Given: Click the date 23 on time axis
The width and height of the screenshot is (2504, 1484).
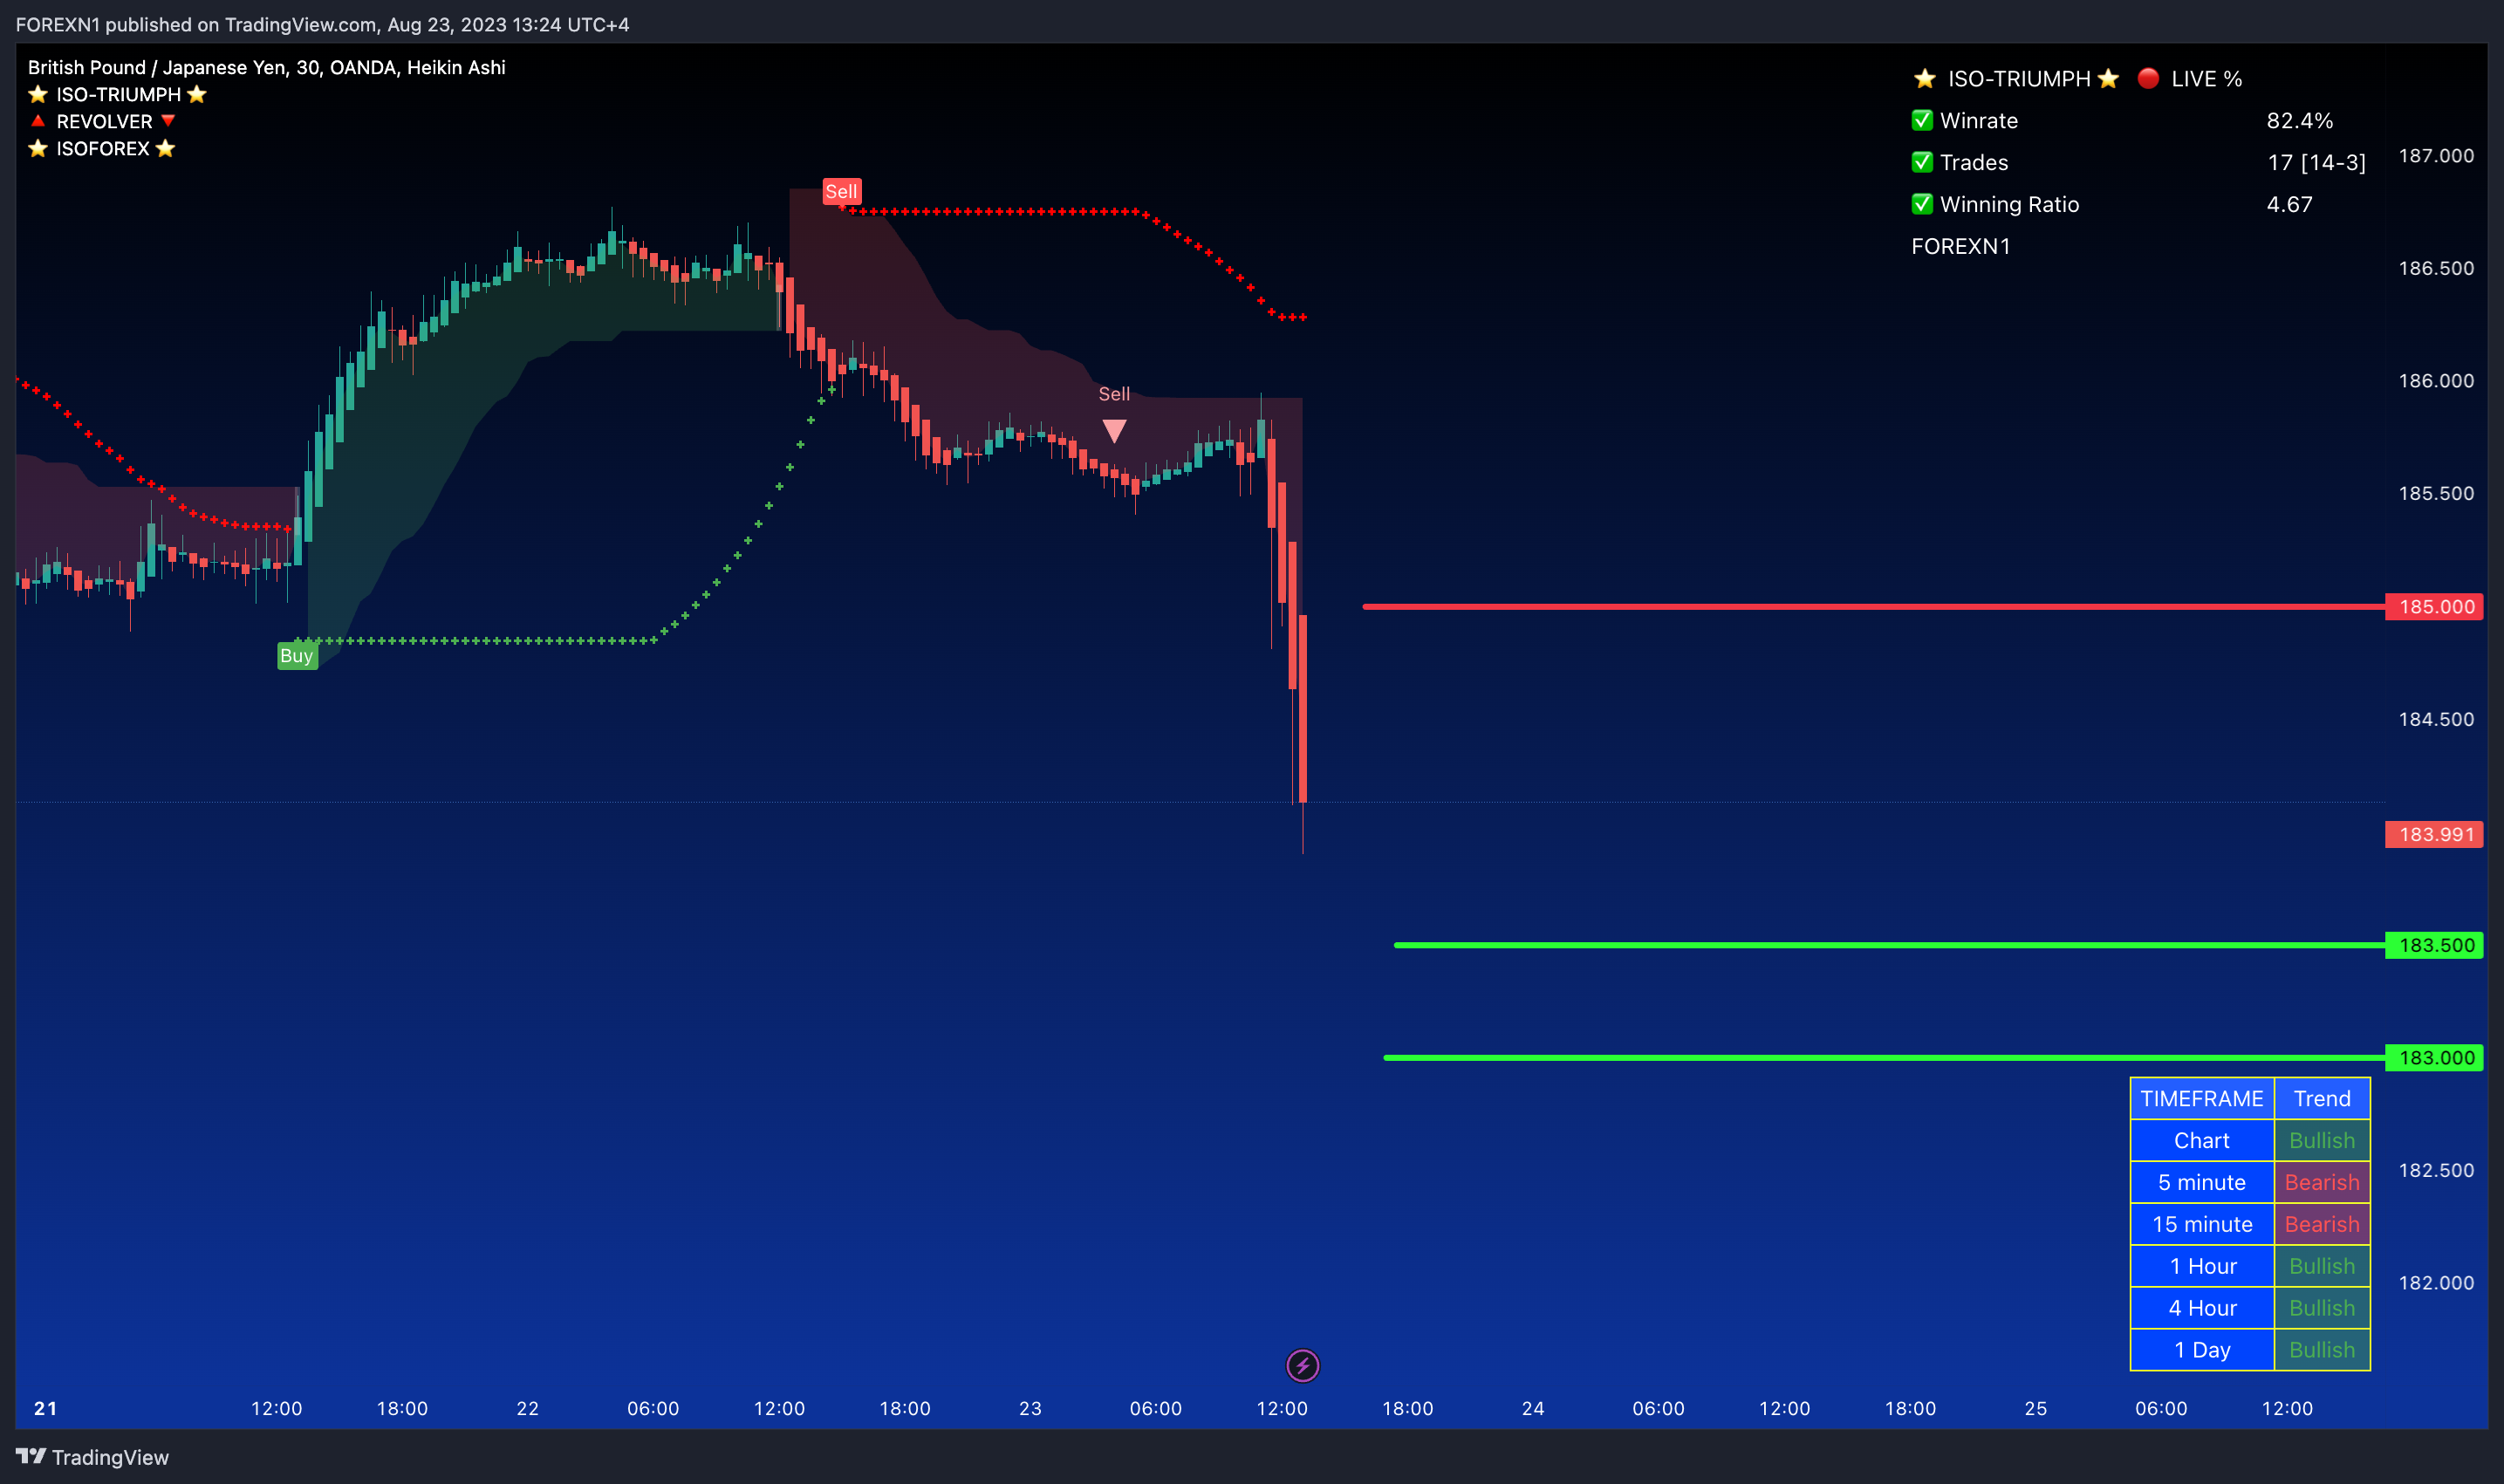Looking at the screenshot, I should [x=1030, y=1408].
